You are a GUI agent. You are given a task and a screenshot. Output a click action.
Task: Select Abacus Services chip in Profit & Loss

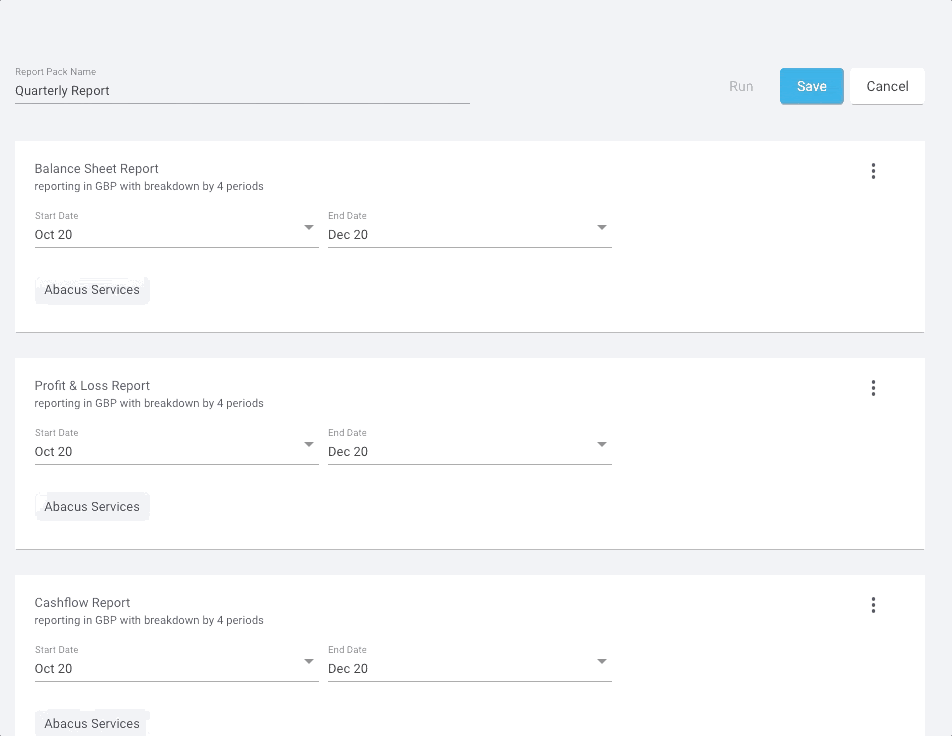(92, 506)
